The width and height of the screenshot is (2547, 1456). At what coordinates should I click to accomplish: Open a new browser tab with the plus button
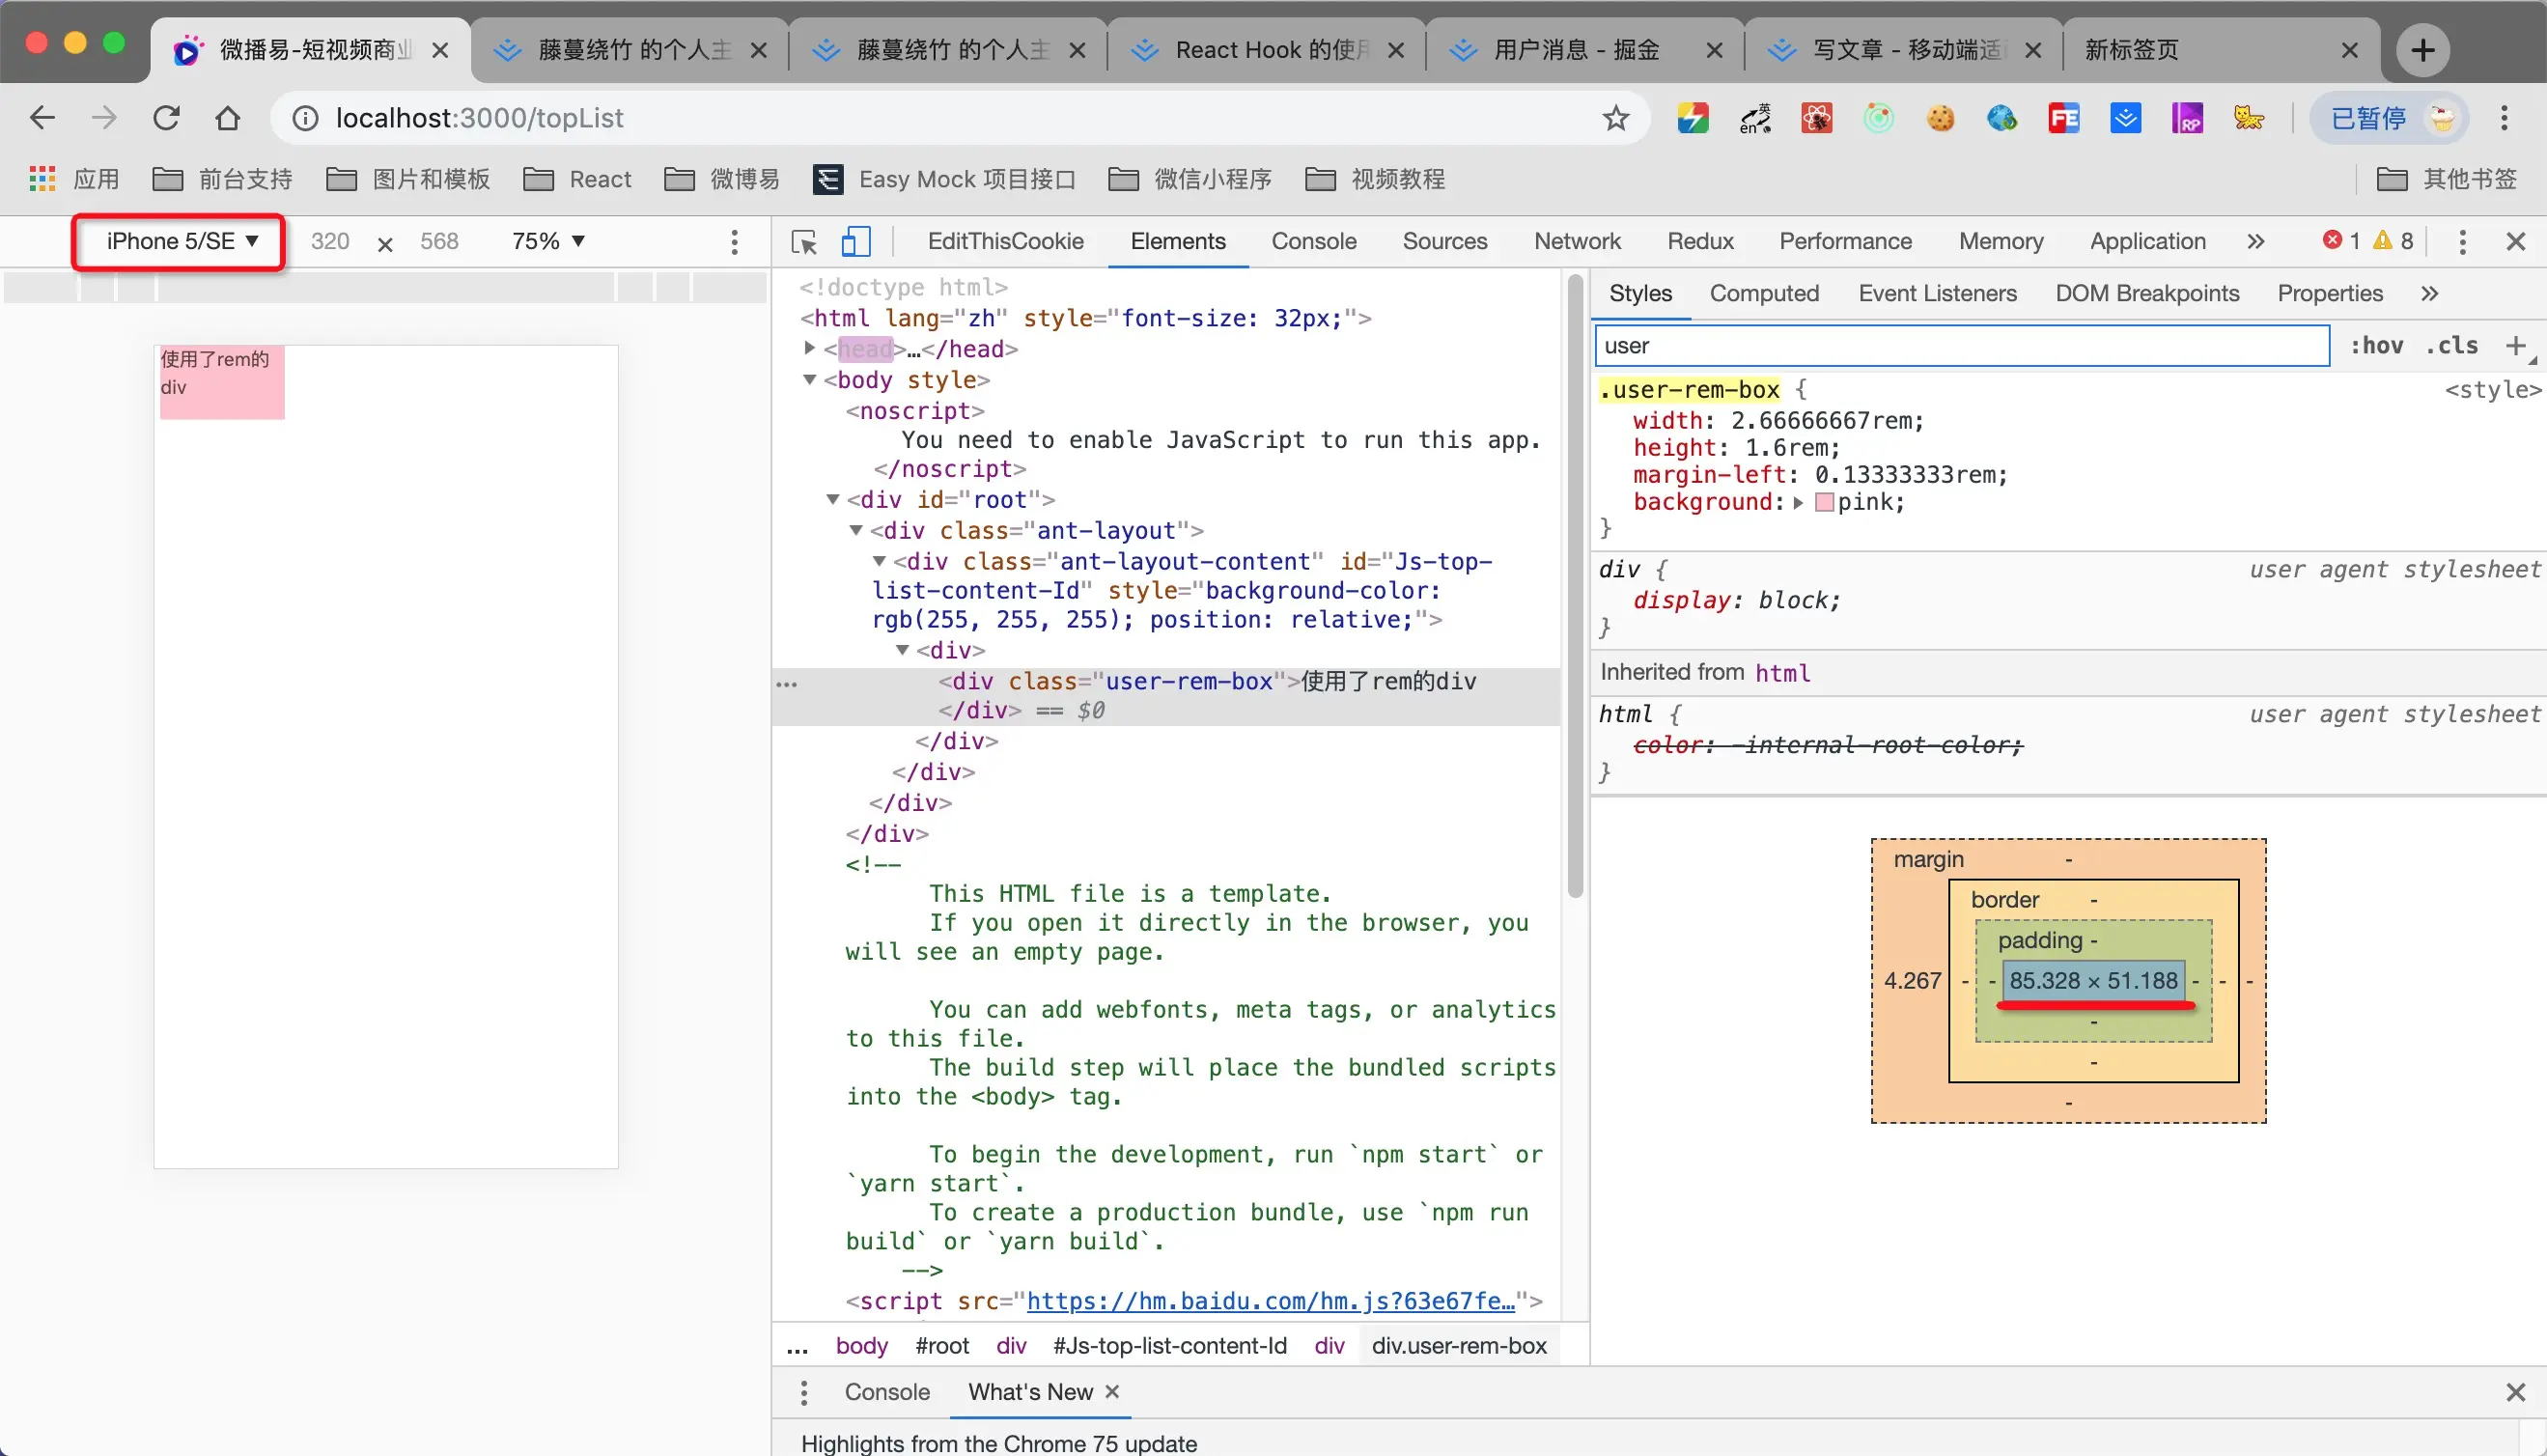pos(2422,50)
